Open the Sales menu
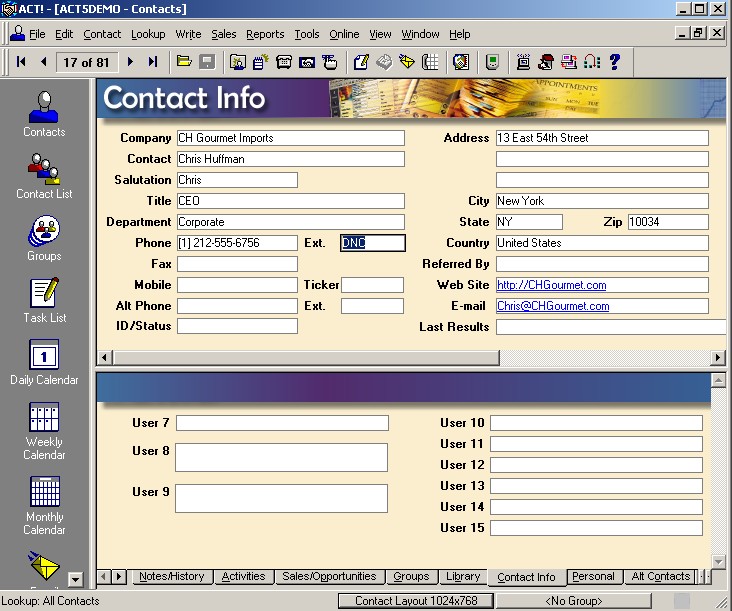The height and width of the screenshot is (611, 732). coord(224,34)
